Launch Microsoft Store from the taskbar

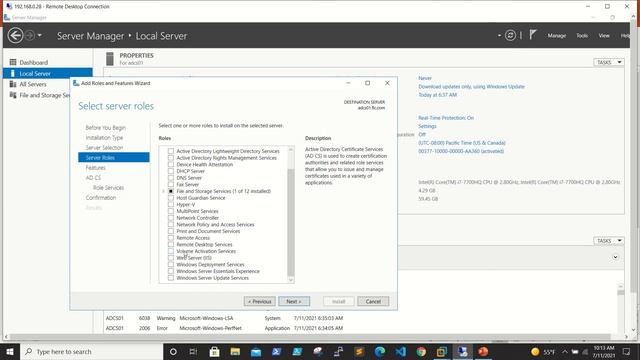coord(214,351)
